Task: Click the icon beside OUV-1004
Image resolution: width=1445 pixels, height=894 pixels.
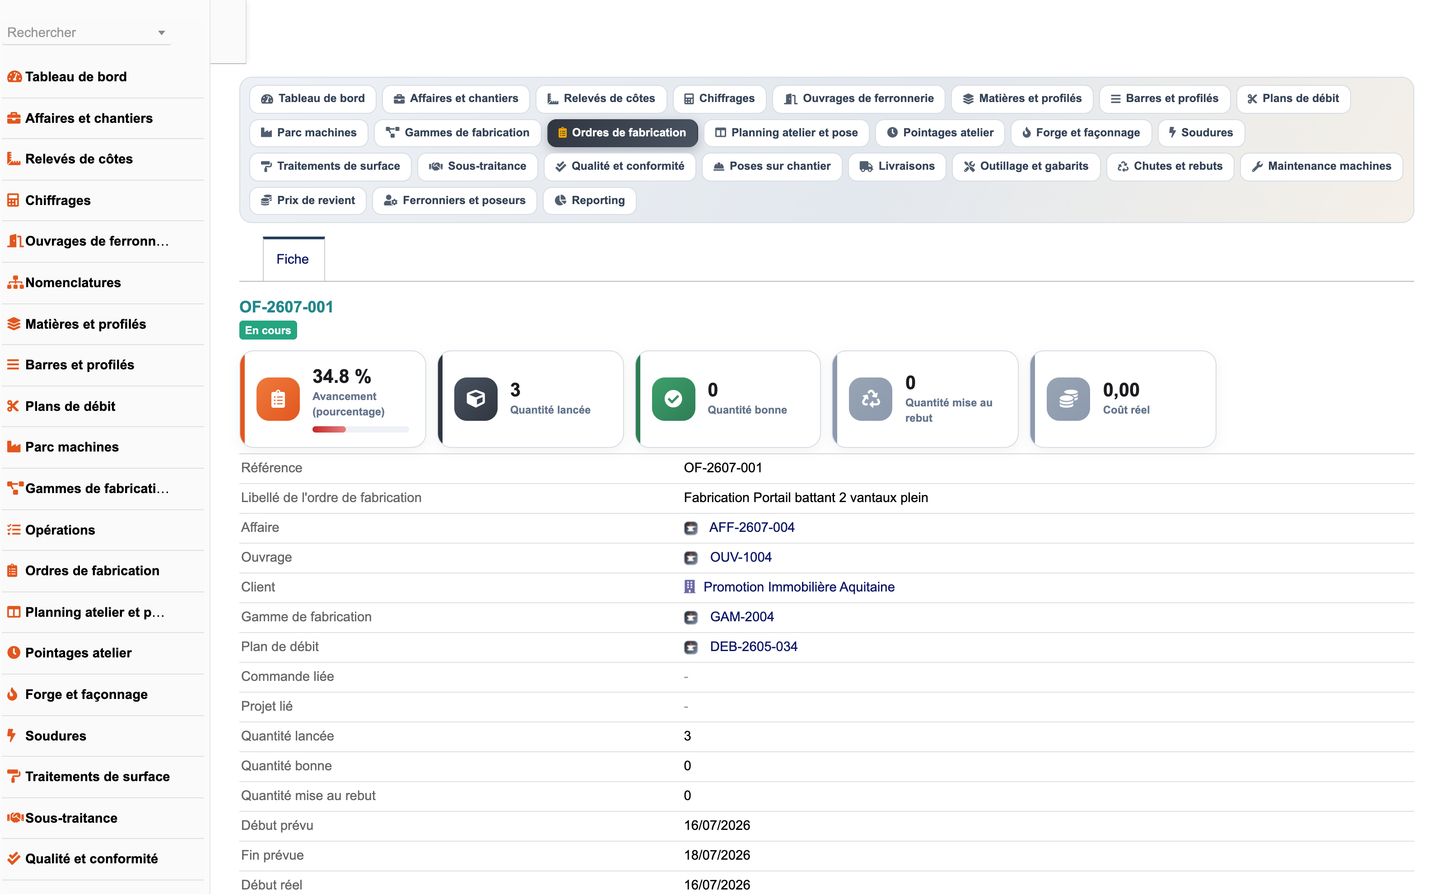Action: click(691, 558)
